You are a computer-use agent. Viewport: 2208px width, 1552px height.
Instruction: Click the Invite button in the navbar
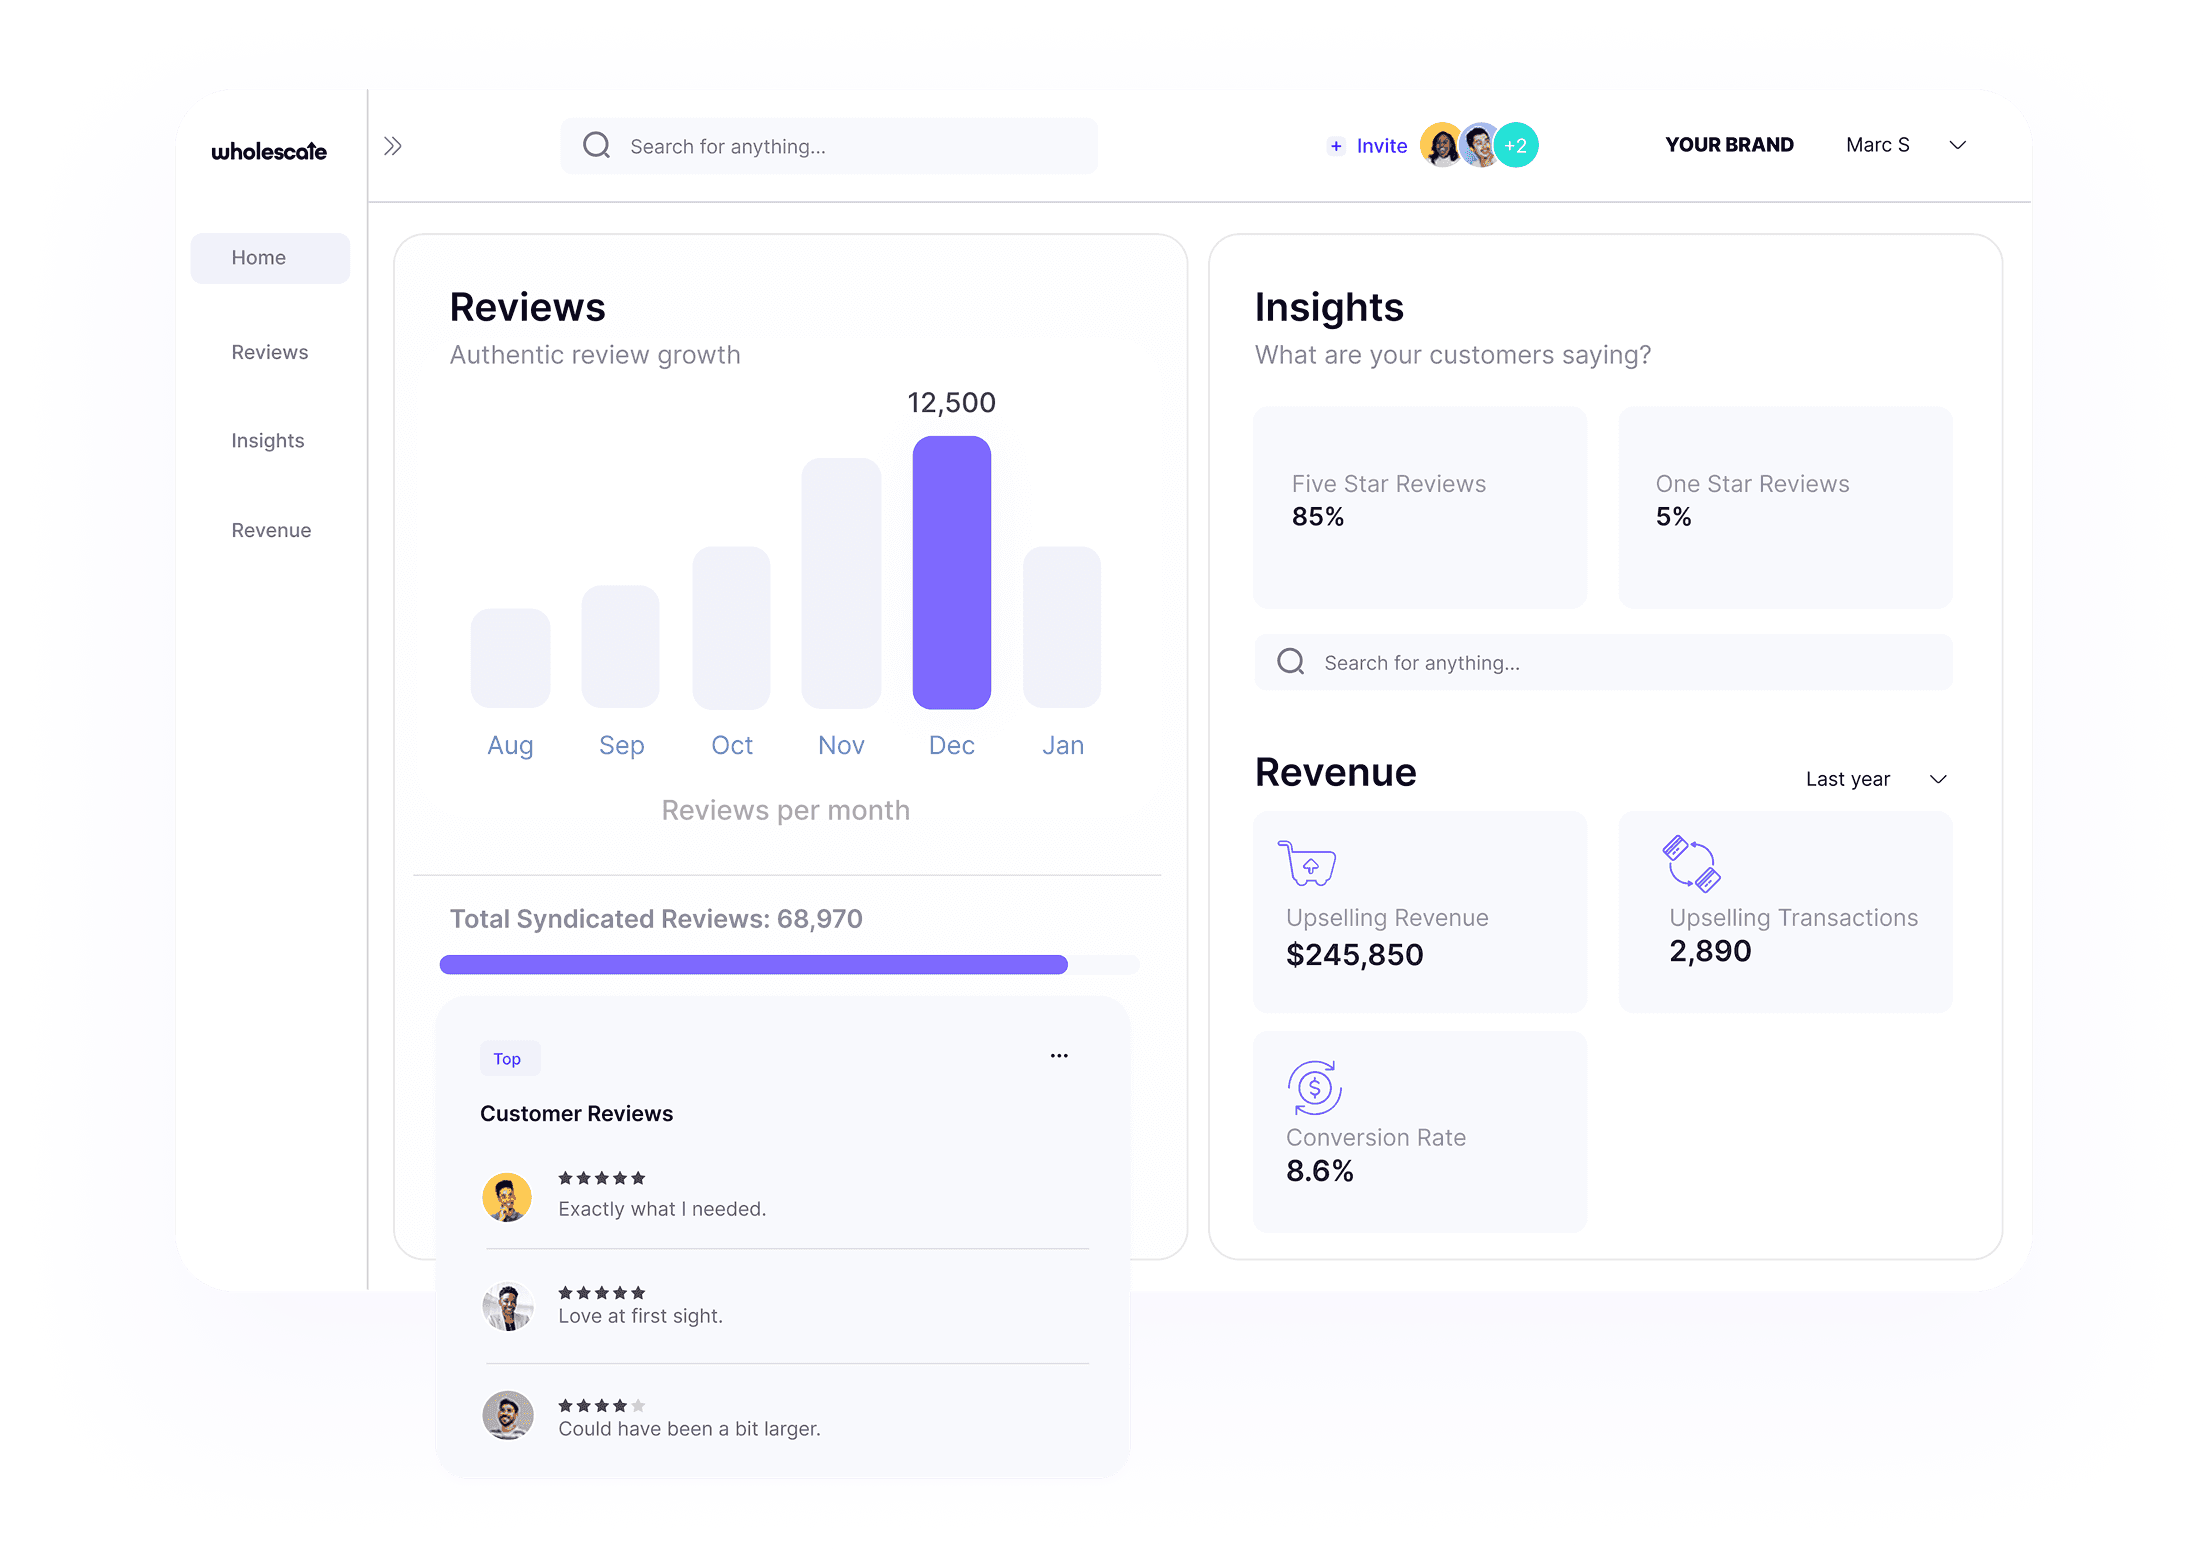pyautogui.click(x=1368, y=144)
